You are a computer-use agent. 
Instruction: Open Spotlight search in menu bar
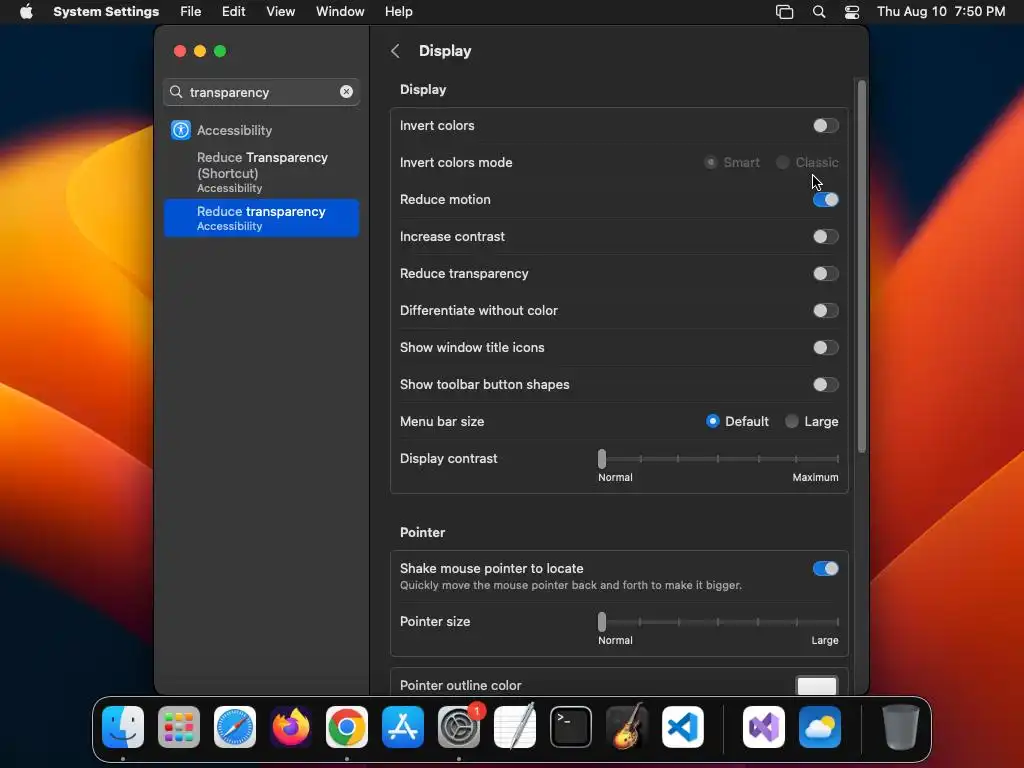pyautogui.click(x=819, y=12)
